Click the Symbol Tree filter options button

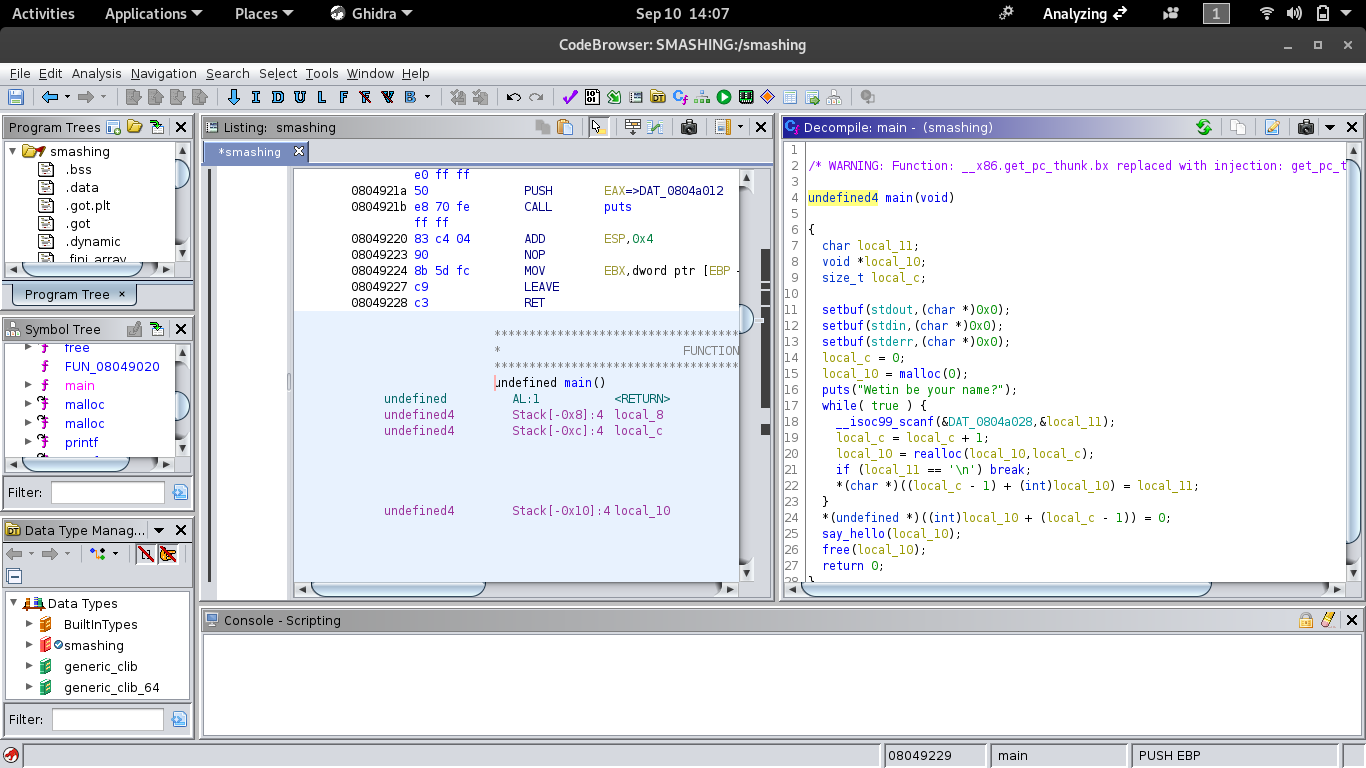(180, 492)
